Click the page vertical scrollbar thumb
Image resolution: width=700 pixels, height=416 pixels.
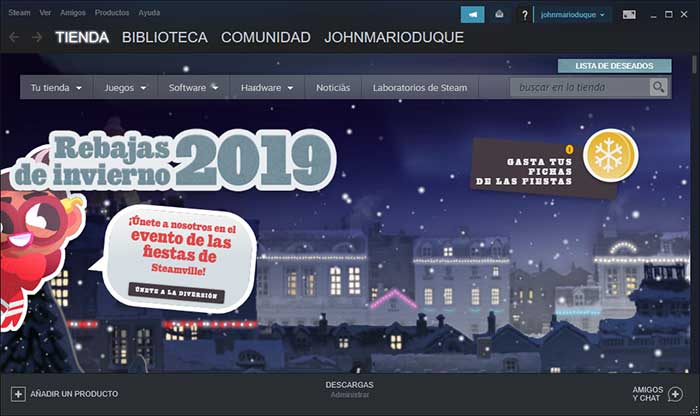tap(694, 64)
